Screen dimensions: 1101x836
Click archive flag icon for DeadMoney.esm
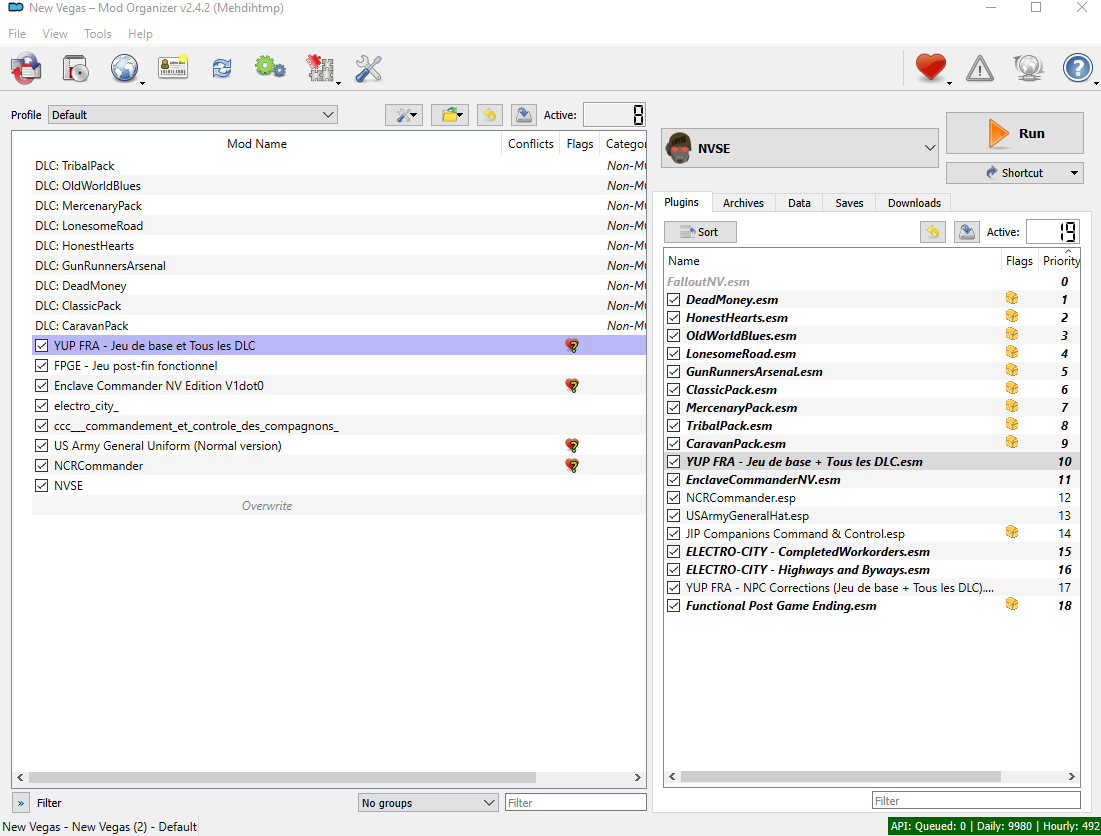[x=1012, y=298]
